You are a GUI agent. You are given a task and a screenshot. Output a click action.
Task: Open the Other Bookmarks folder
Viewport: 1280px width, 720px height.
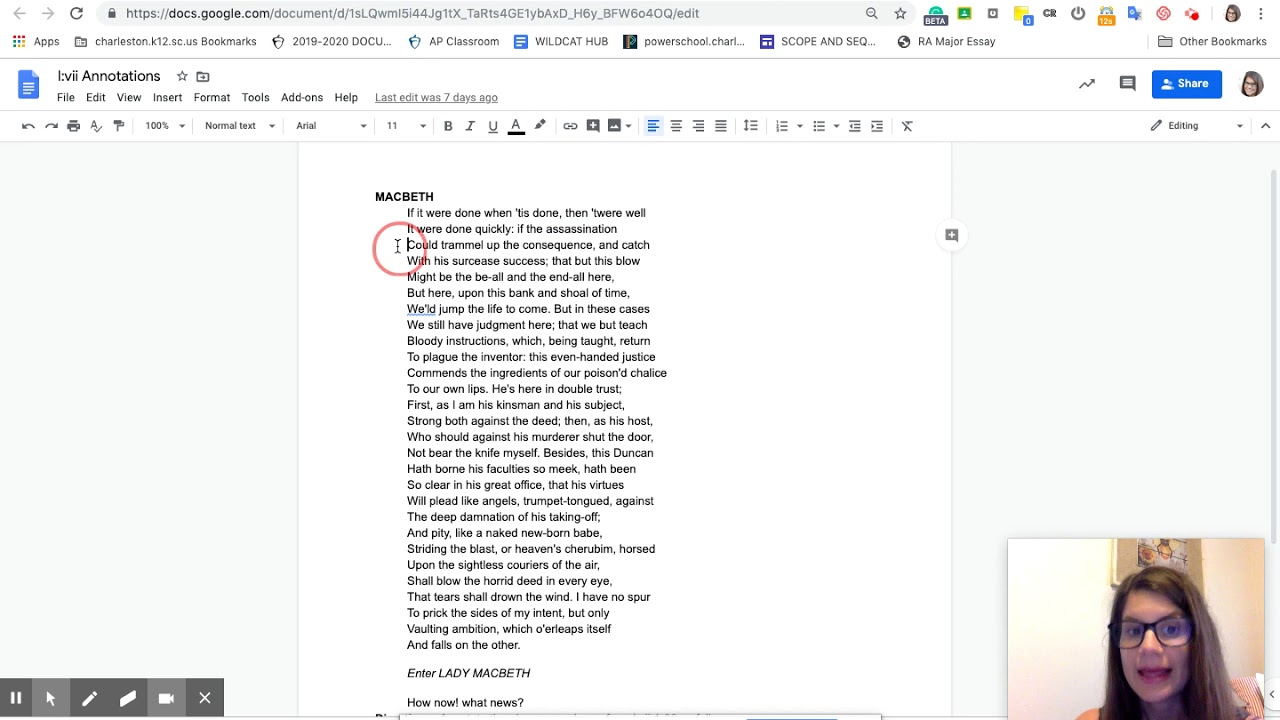[1212, 42]
